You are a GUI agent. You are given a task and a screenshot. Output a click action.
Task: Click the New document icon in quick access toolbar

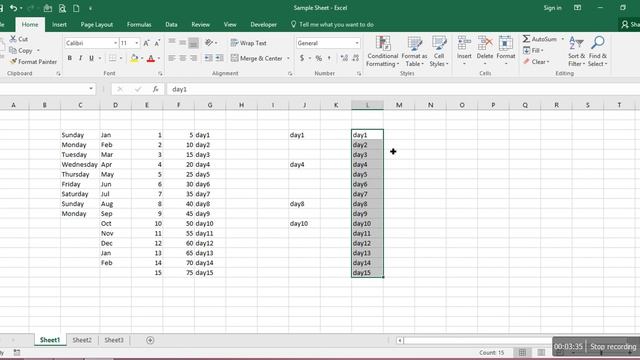click(76, 8)
